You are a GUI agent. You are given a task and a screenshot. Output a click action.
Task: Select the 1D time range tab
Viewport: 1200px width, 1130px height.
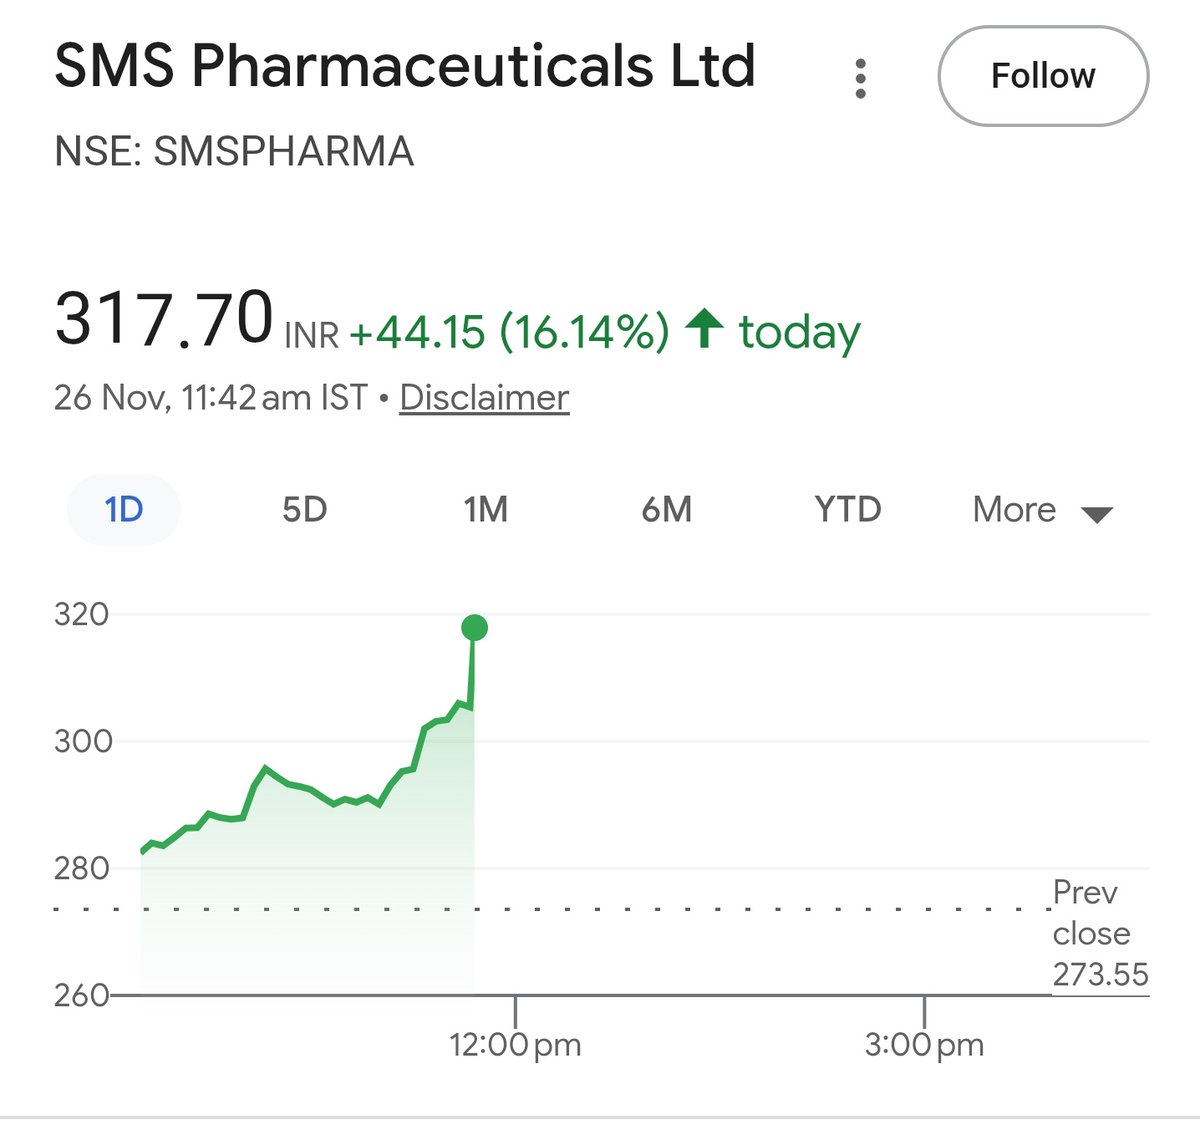point(124,510)
